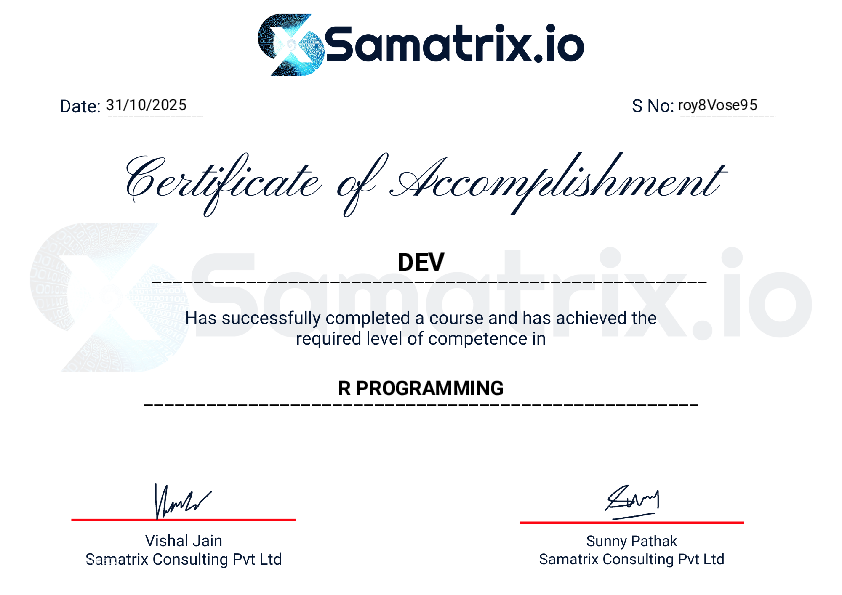Click the 'S No:' label
842x595 pixels.
(652, 106)
